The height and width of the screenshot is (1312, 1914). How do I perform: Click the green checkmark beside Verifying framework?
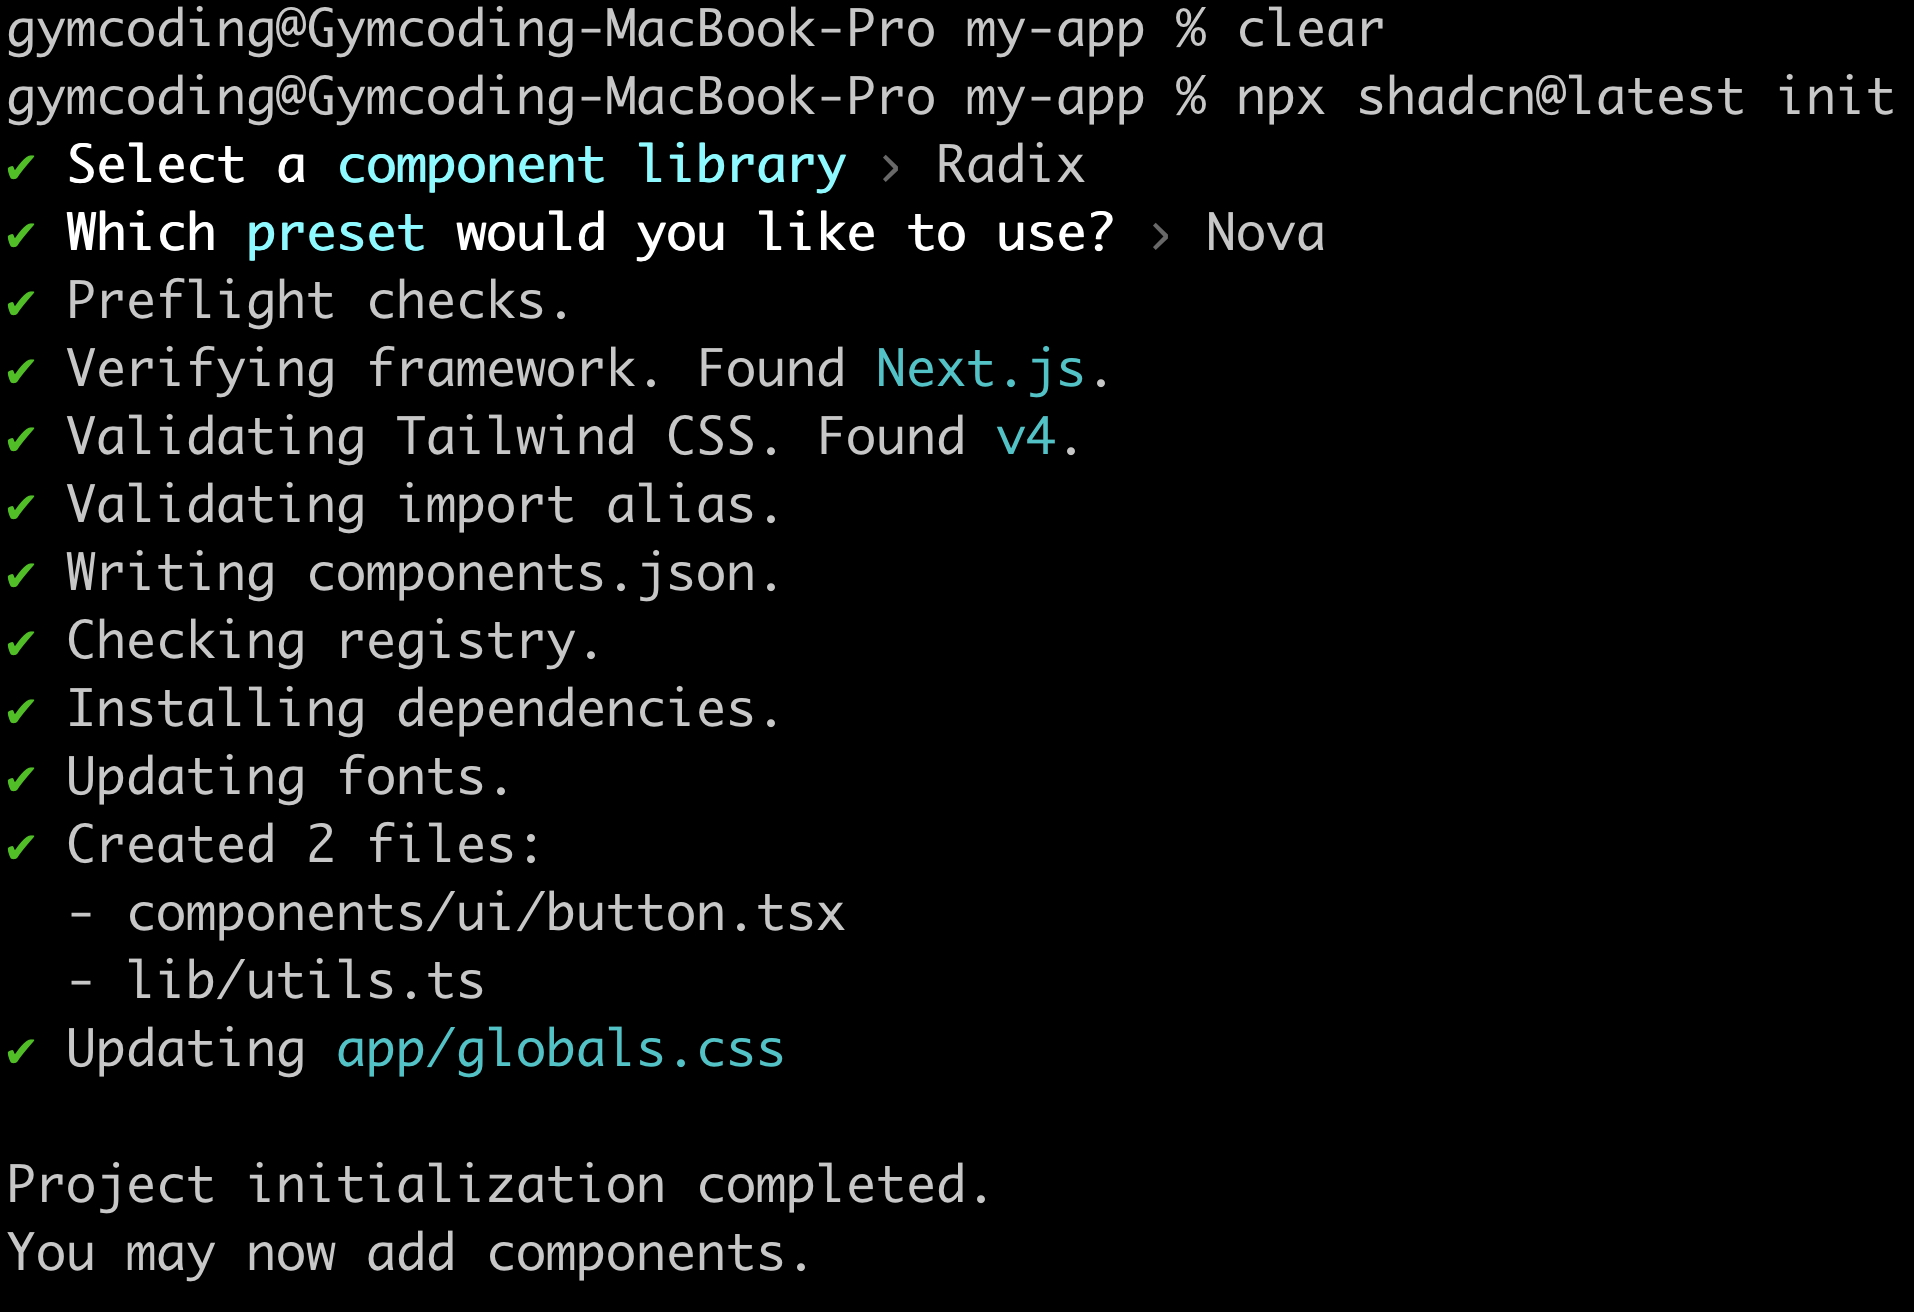click(20, 371)
